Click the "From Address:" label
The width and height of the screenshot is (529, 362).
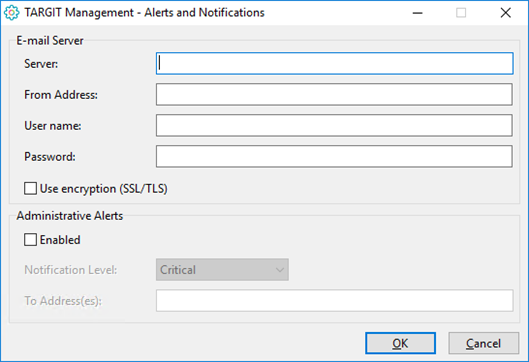coord(61,95)
